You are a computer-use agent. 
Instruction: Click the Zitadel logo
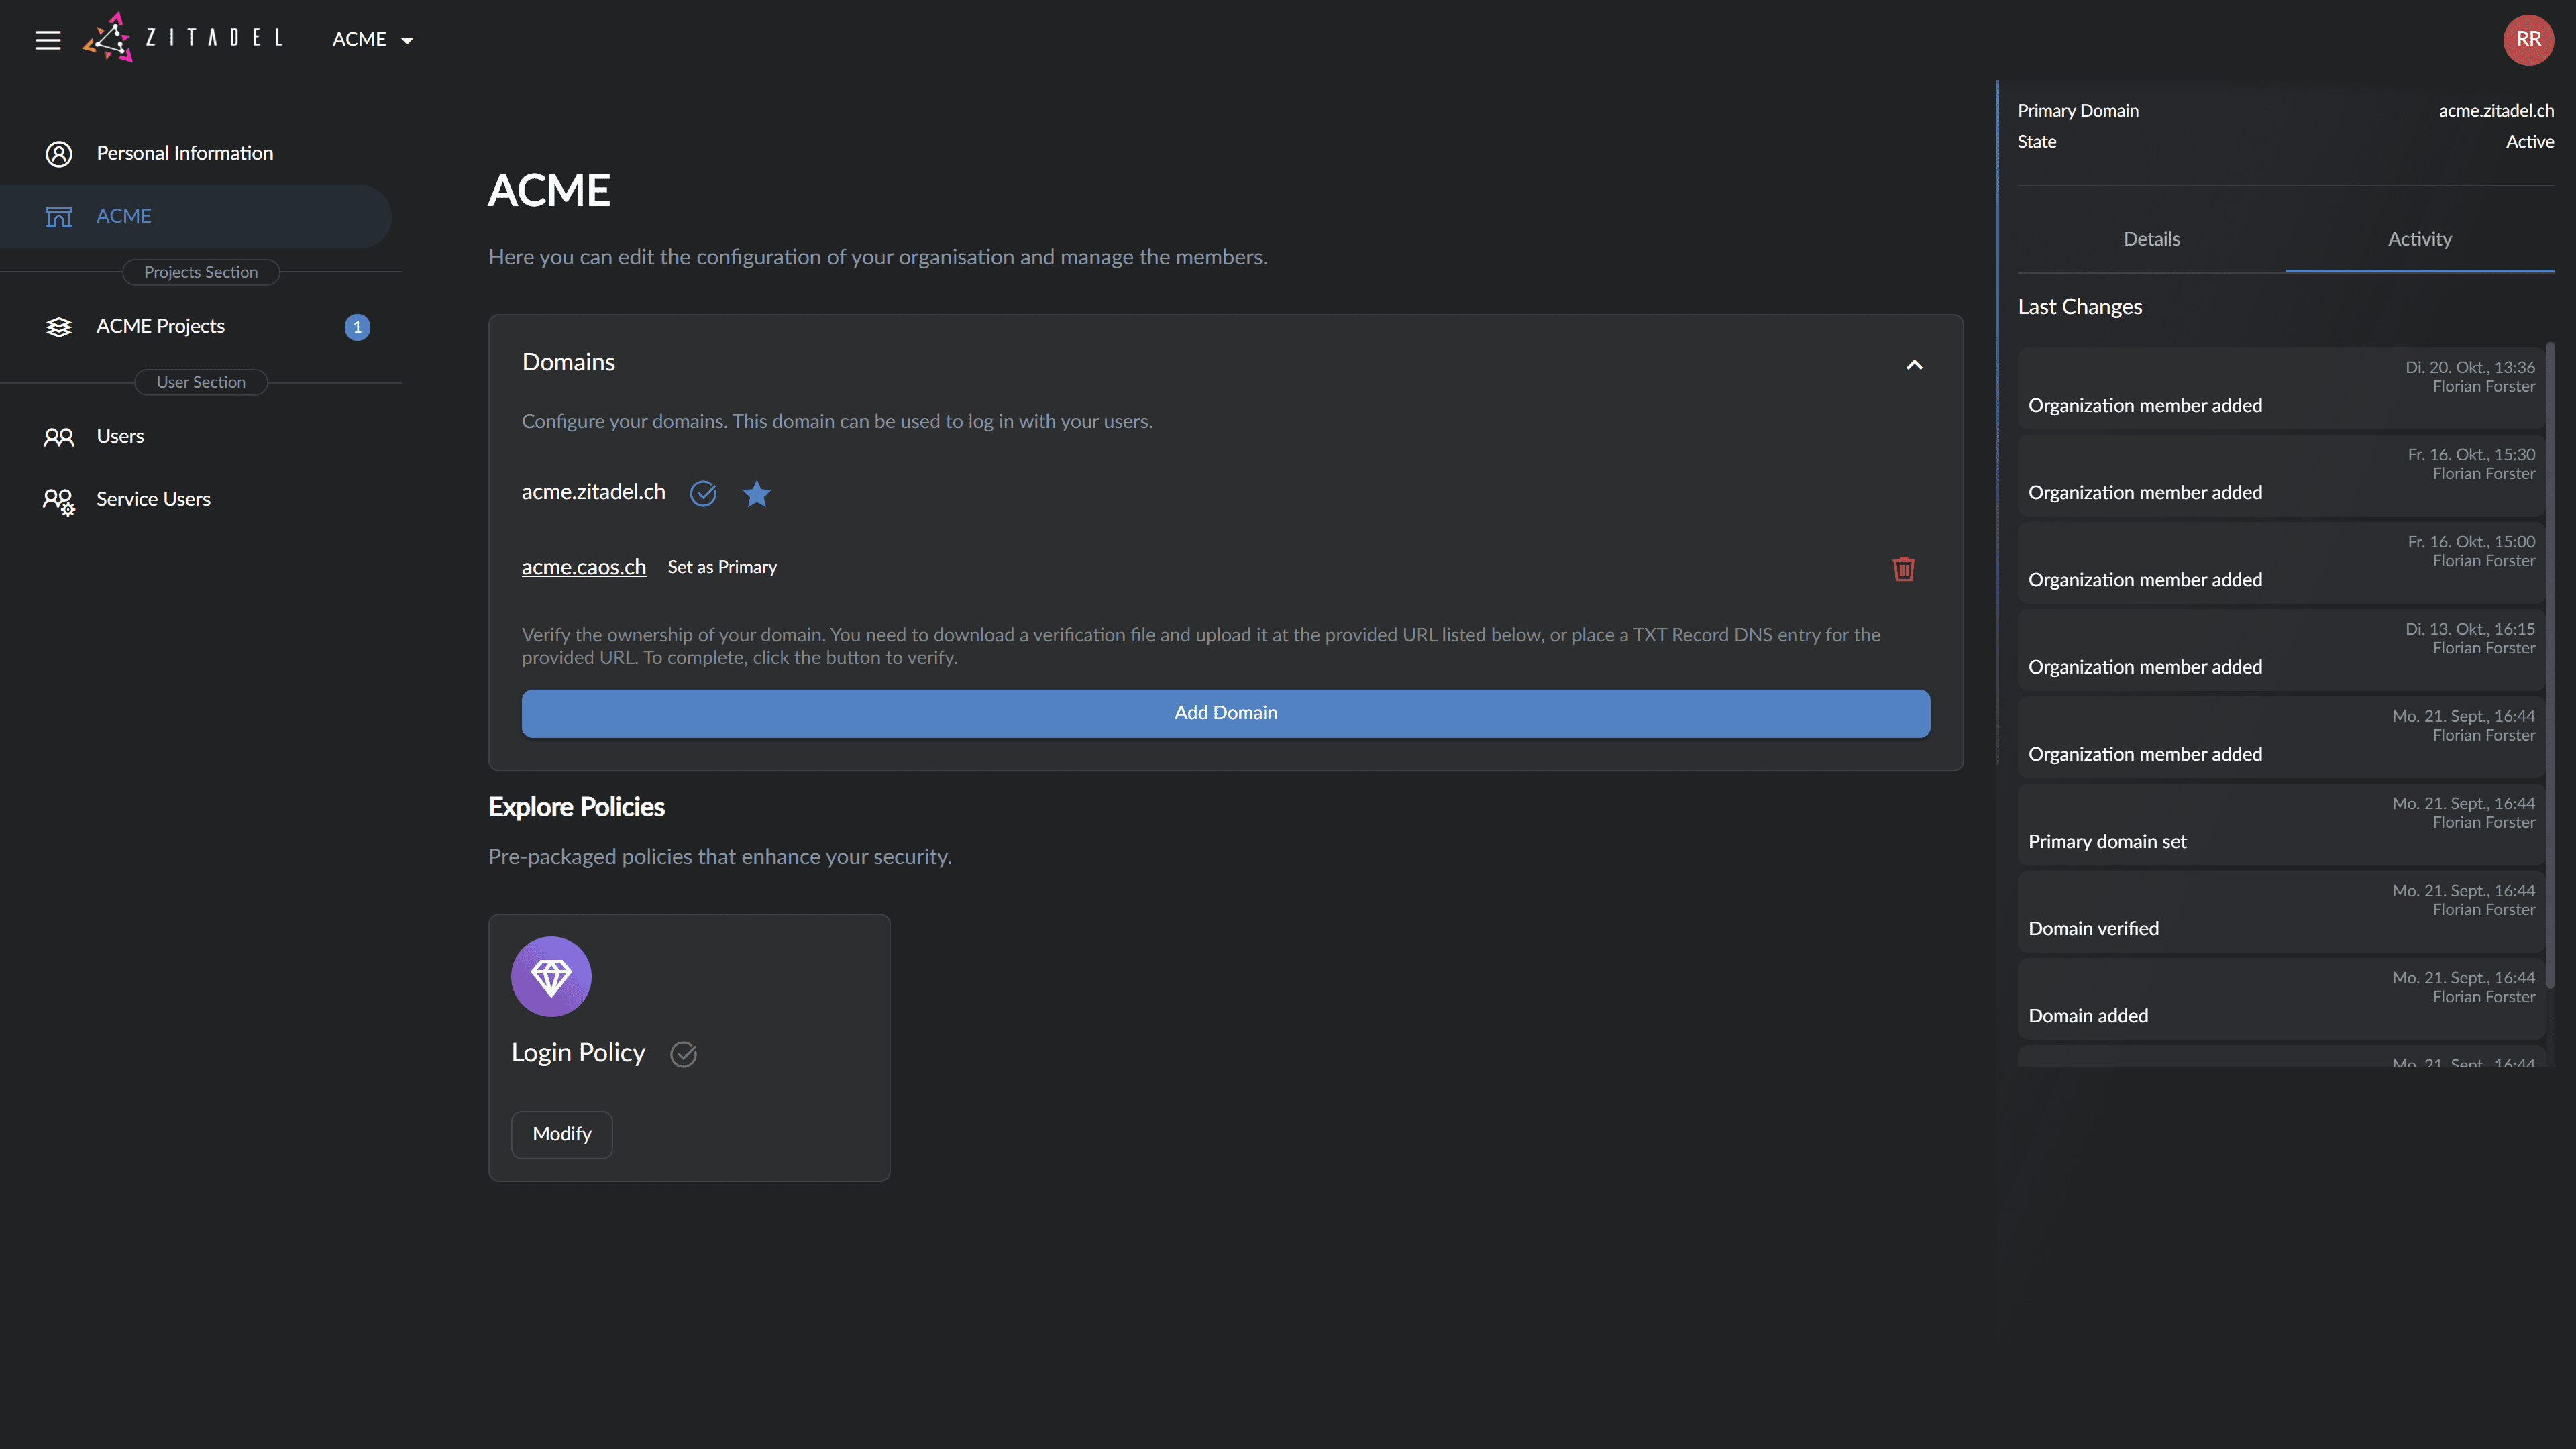[x=183, y=38]
